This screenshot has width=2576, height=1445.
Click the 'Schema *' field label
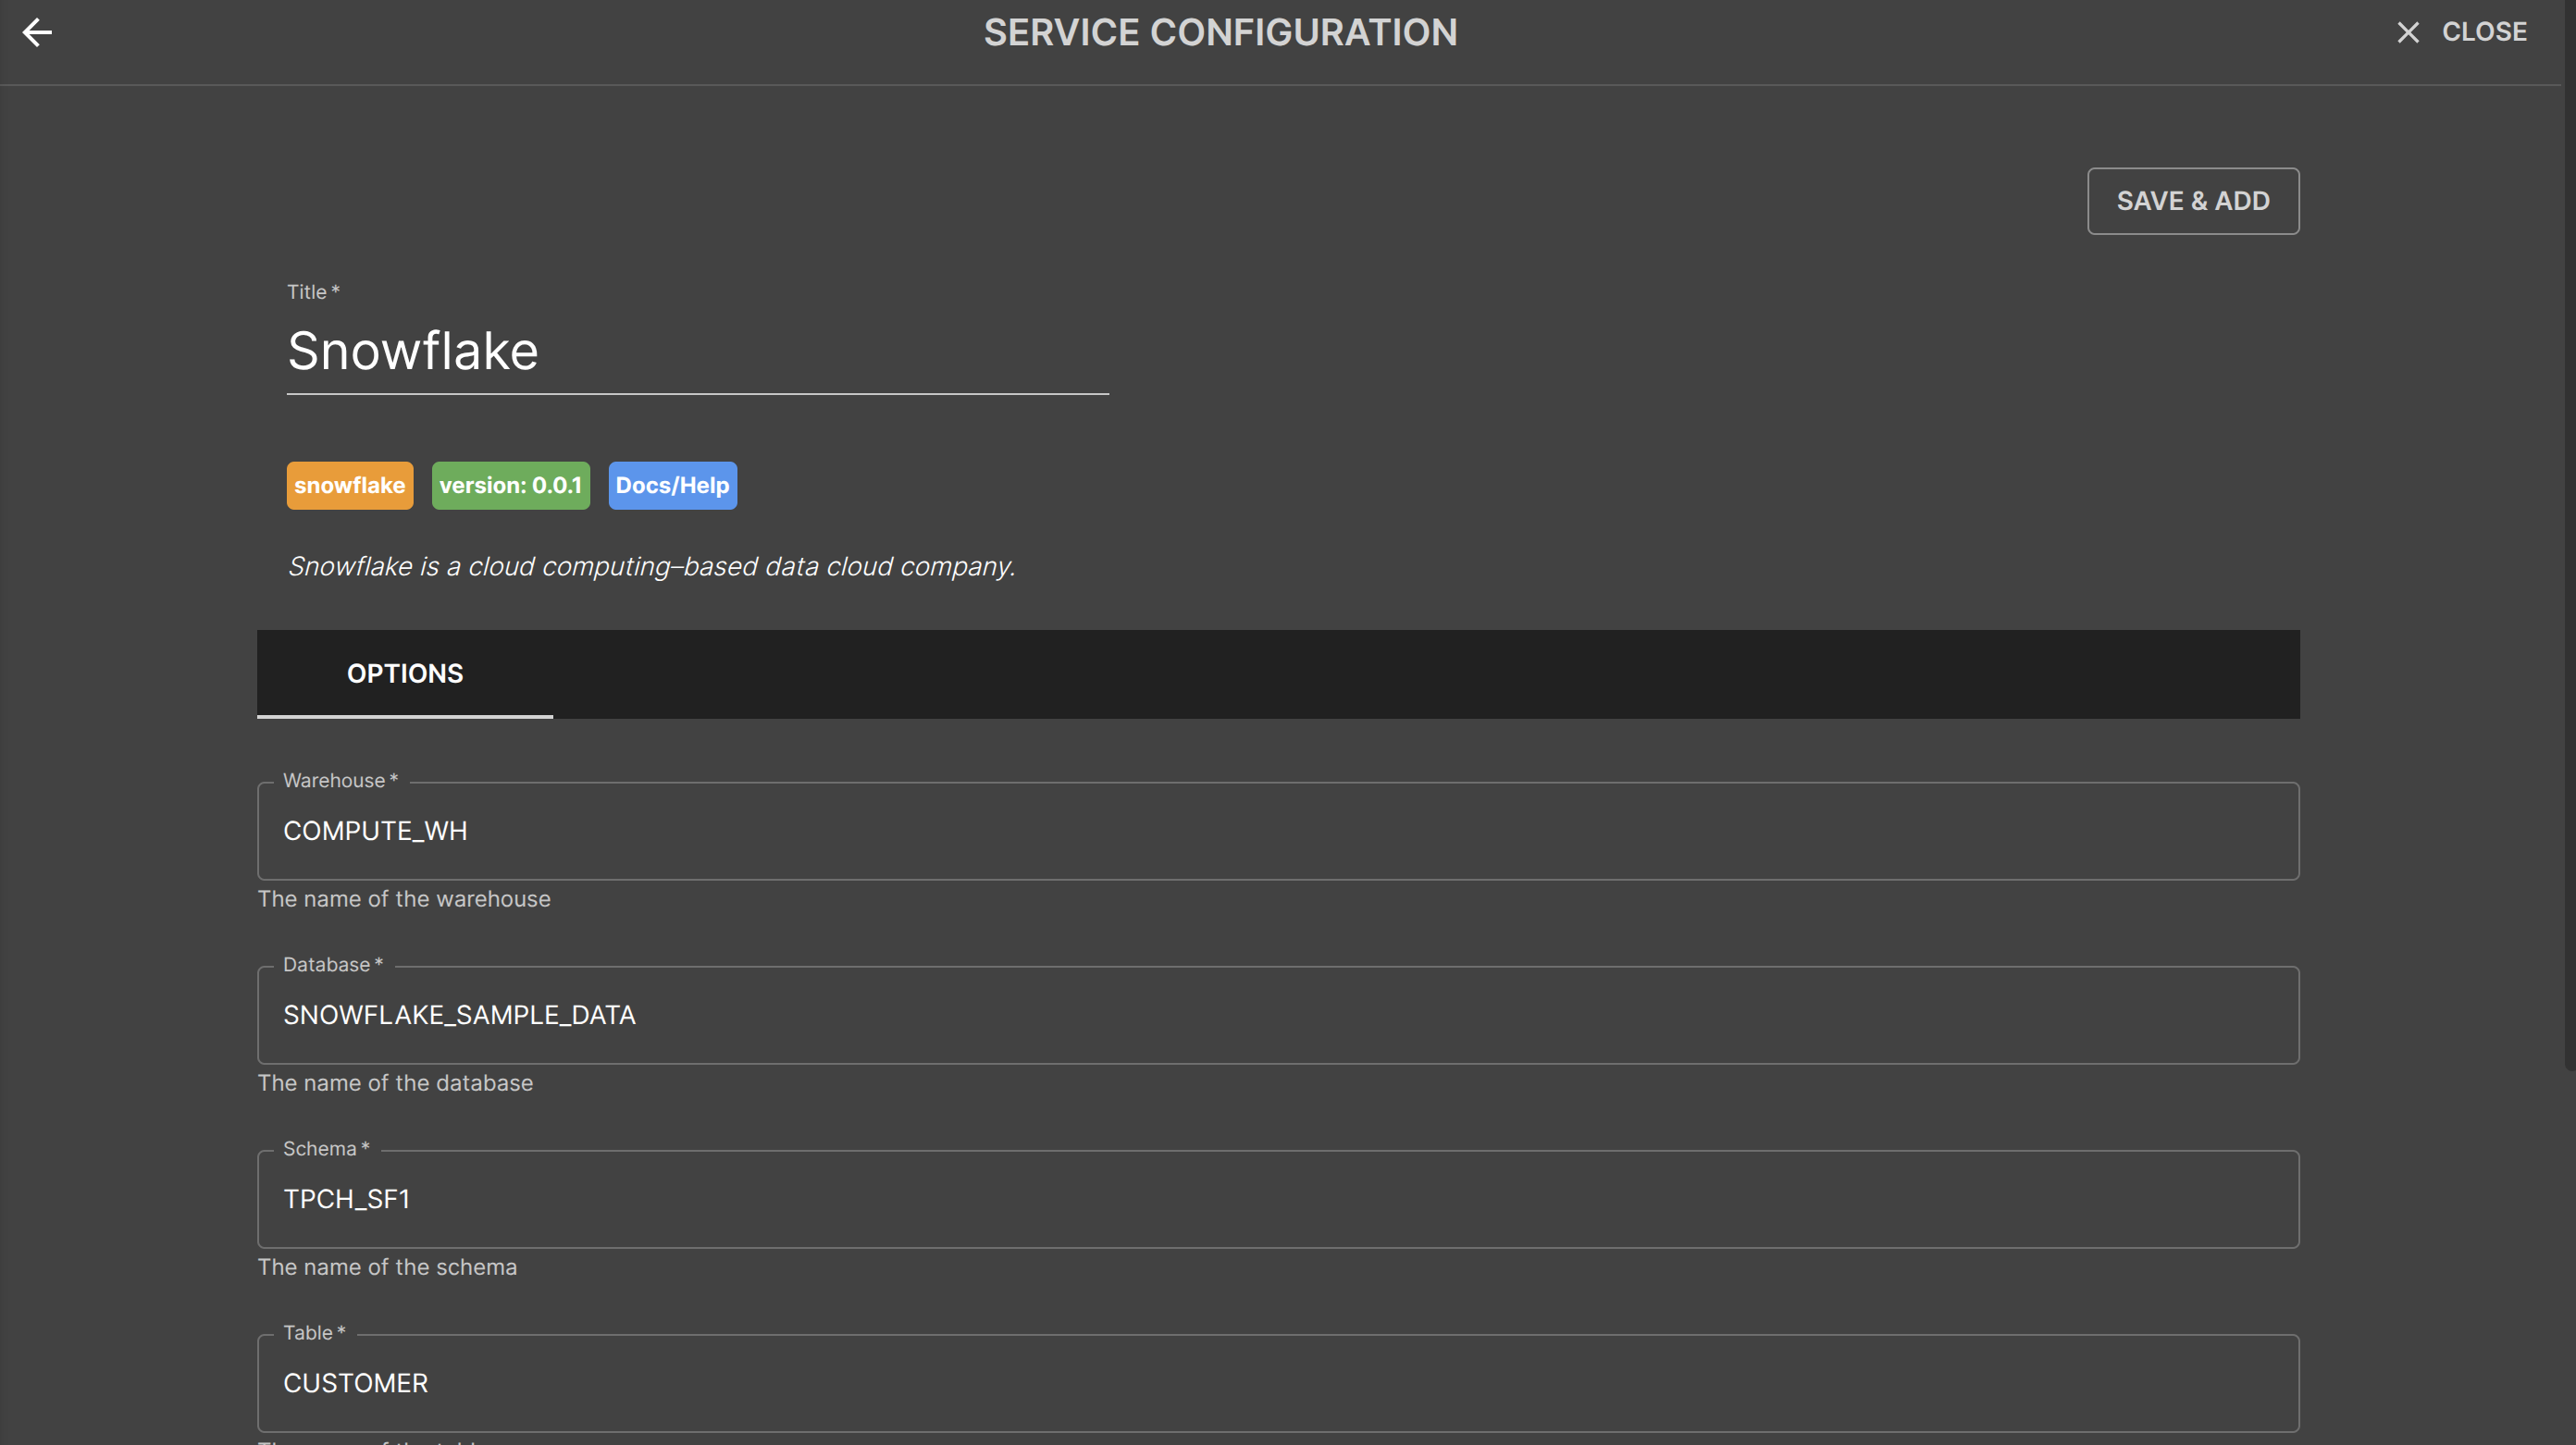[326, 1148]
